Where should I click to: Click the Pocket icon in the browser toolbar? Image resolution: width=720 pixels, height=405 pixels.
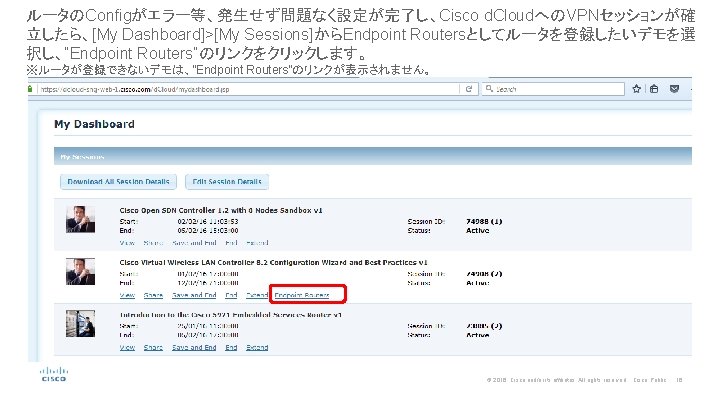tap(674, 89)
